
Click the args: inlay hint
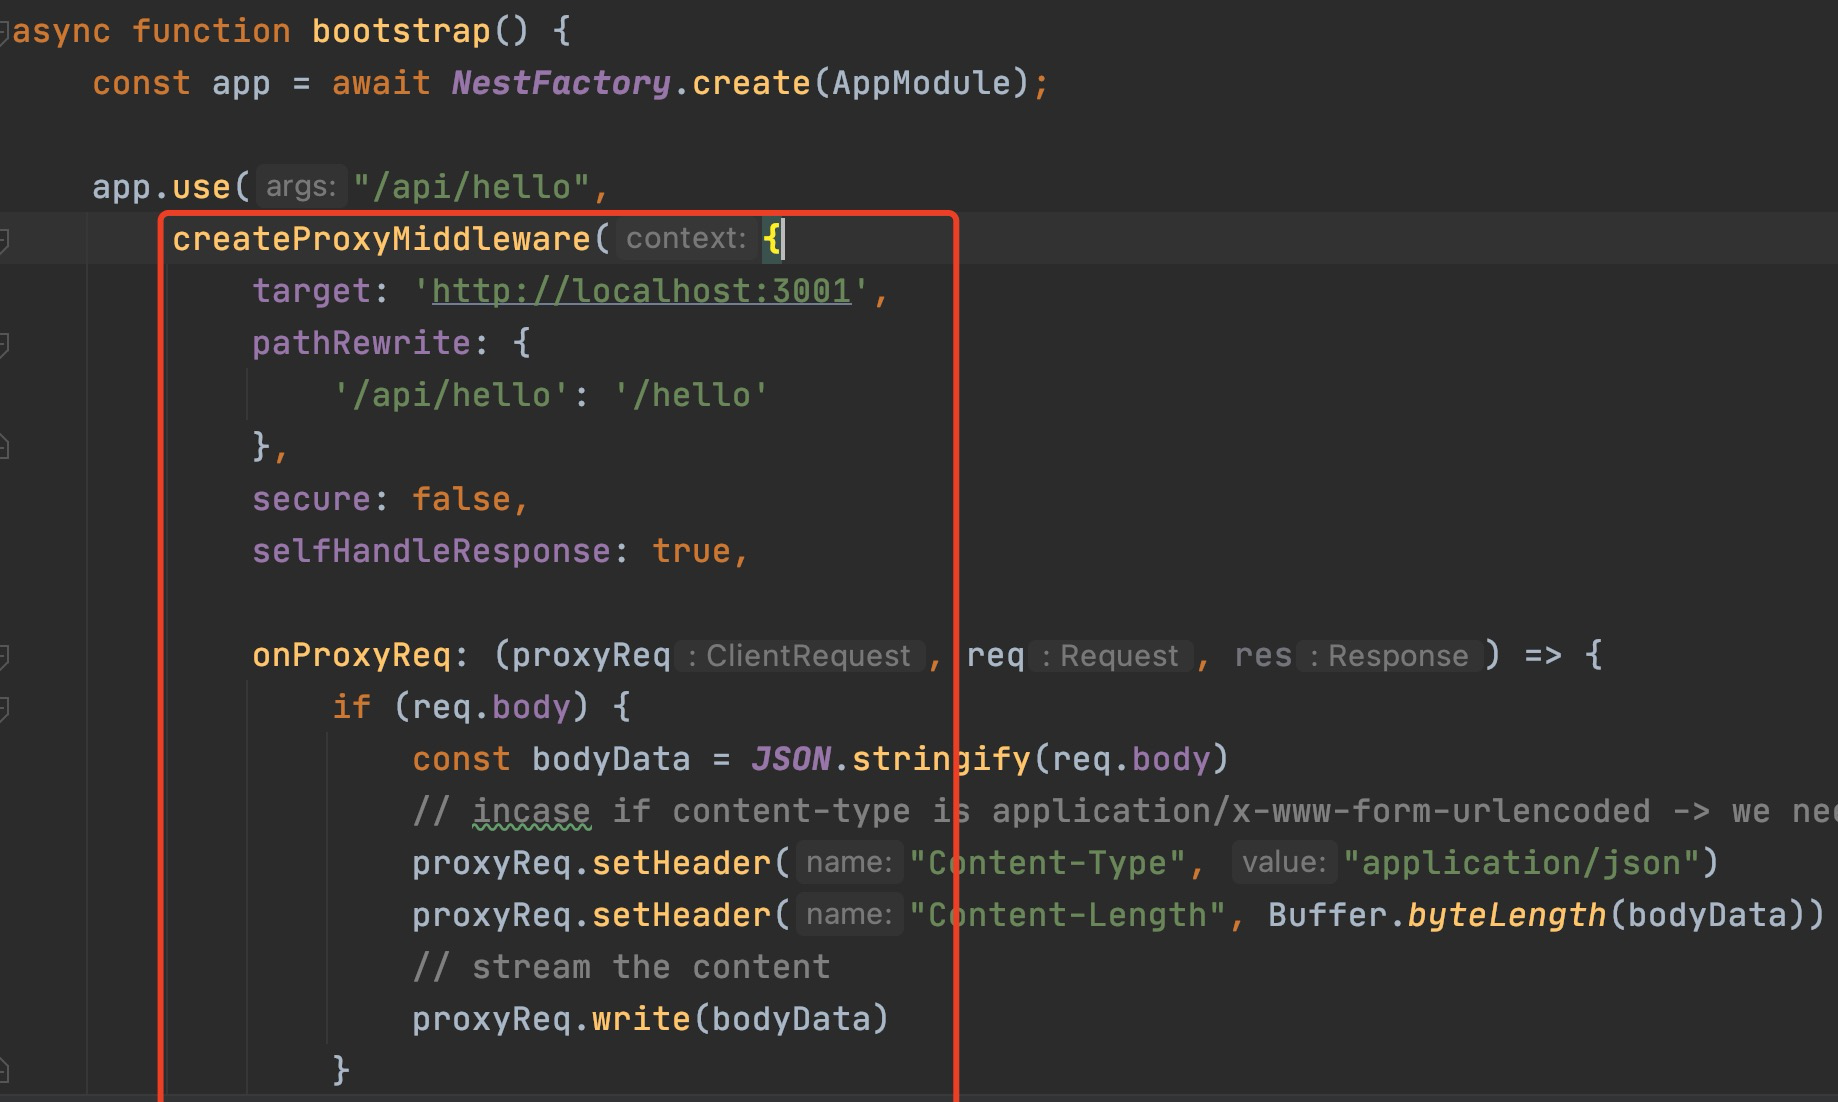click(301, 187)
